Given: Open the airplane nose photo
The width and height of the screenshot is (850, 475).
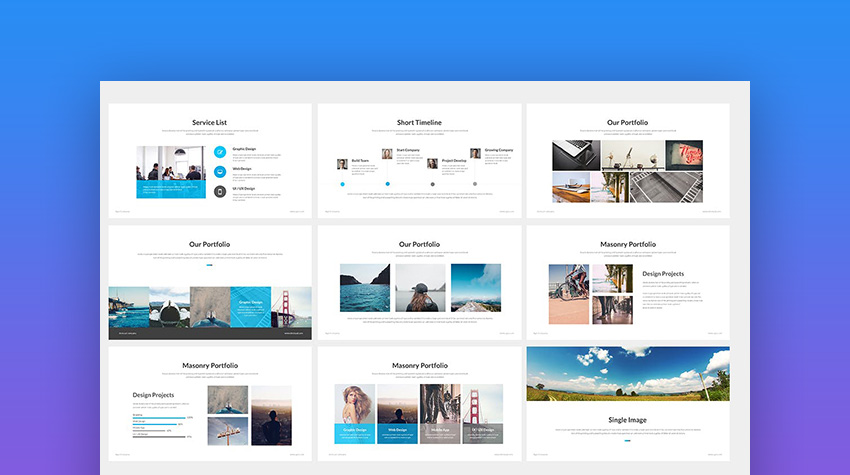Looking at the screenshot, I should 169,307.
